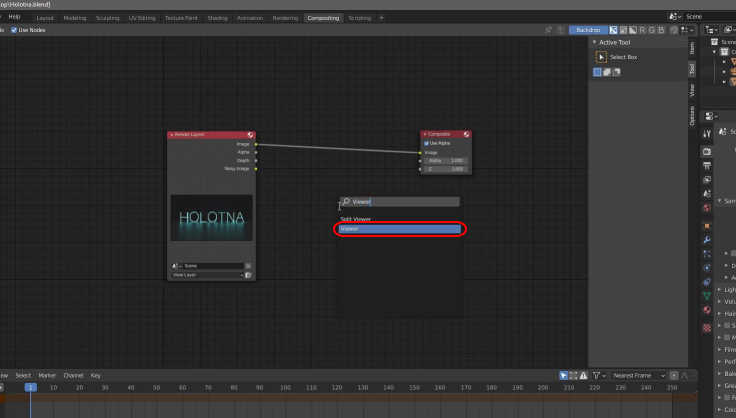Open the View Layer dropdown in node

click(207, 275)
